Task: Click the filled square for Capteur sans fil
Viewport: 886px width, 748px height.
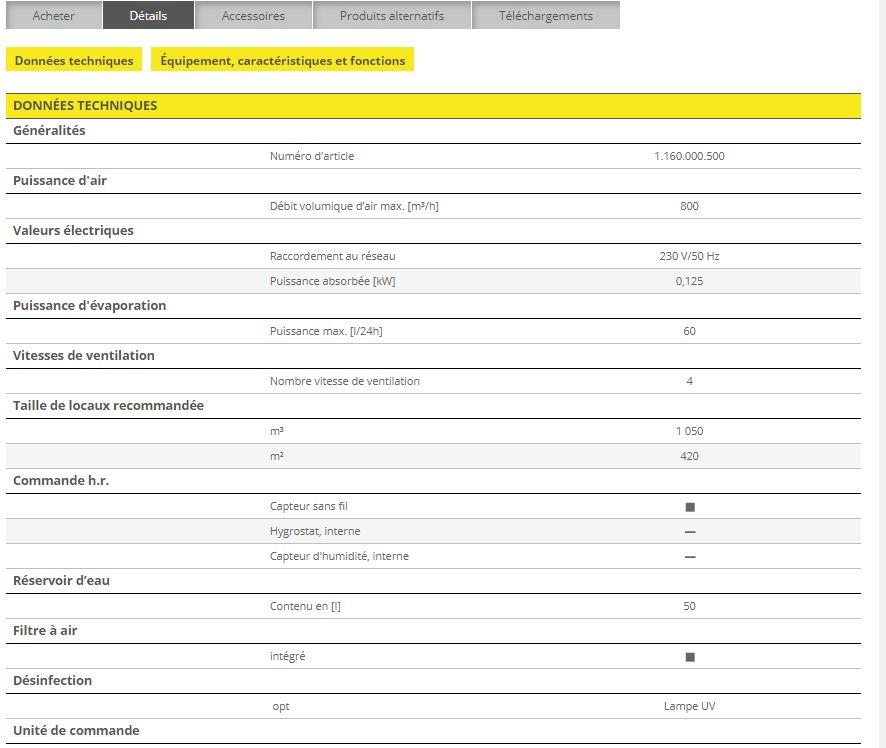Action: [690, 507]
